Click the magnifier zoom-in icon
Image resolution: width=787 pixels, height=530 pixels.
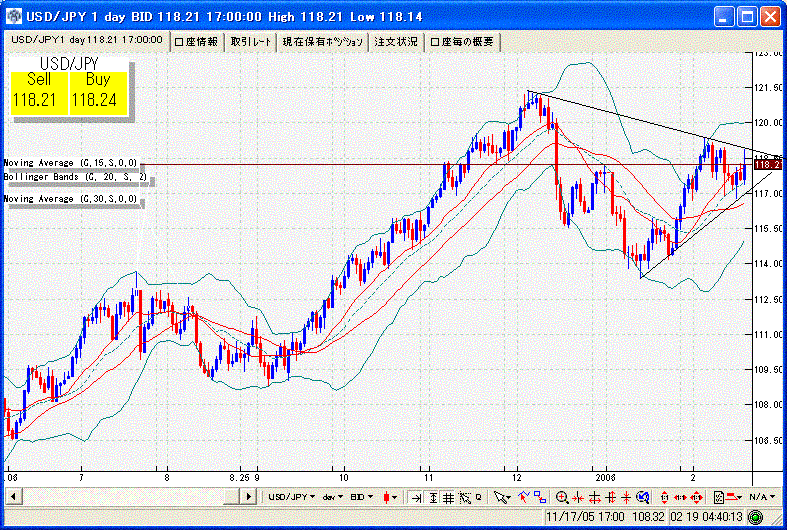(x=563, y=497)
